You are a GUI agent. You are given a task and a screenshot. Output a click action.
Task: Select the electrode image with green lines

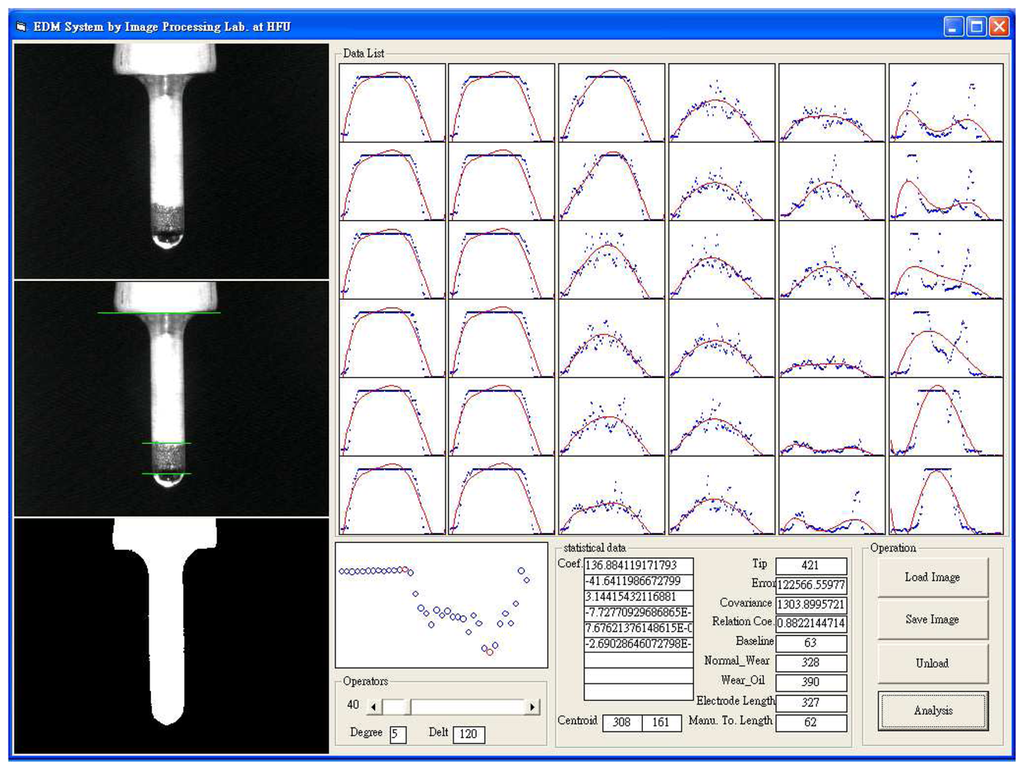(x=171, y=398)
